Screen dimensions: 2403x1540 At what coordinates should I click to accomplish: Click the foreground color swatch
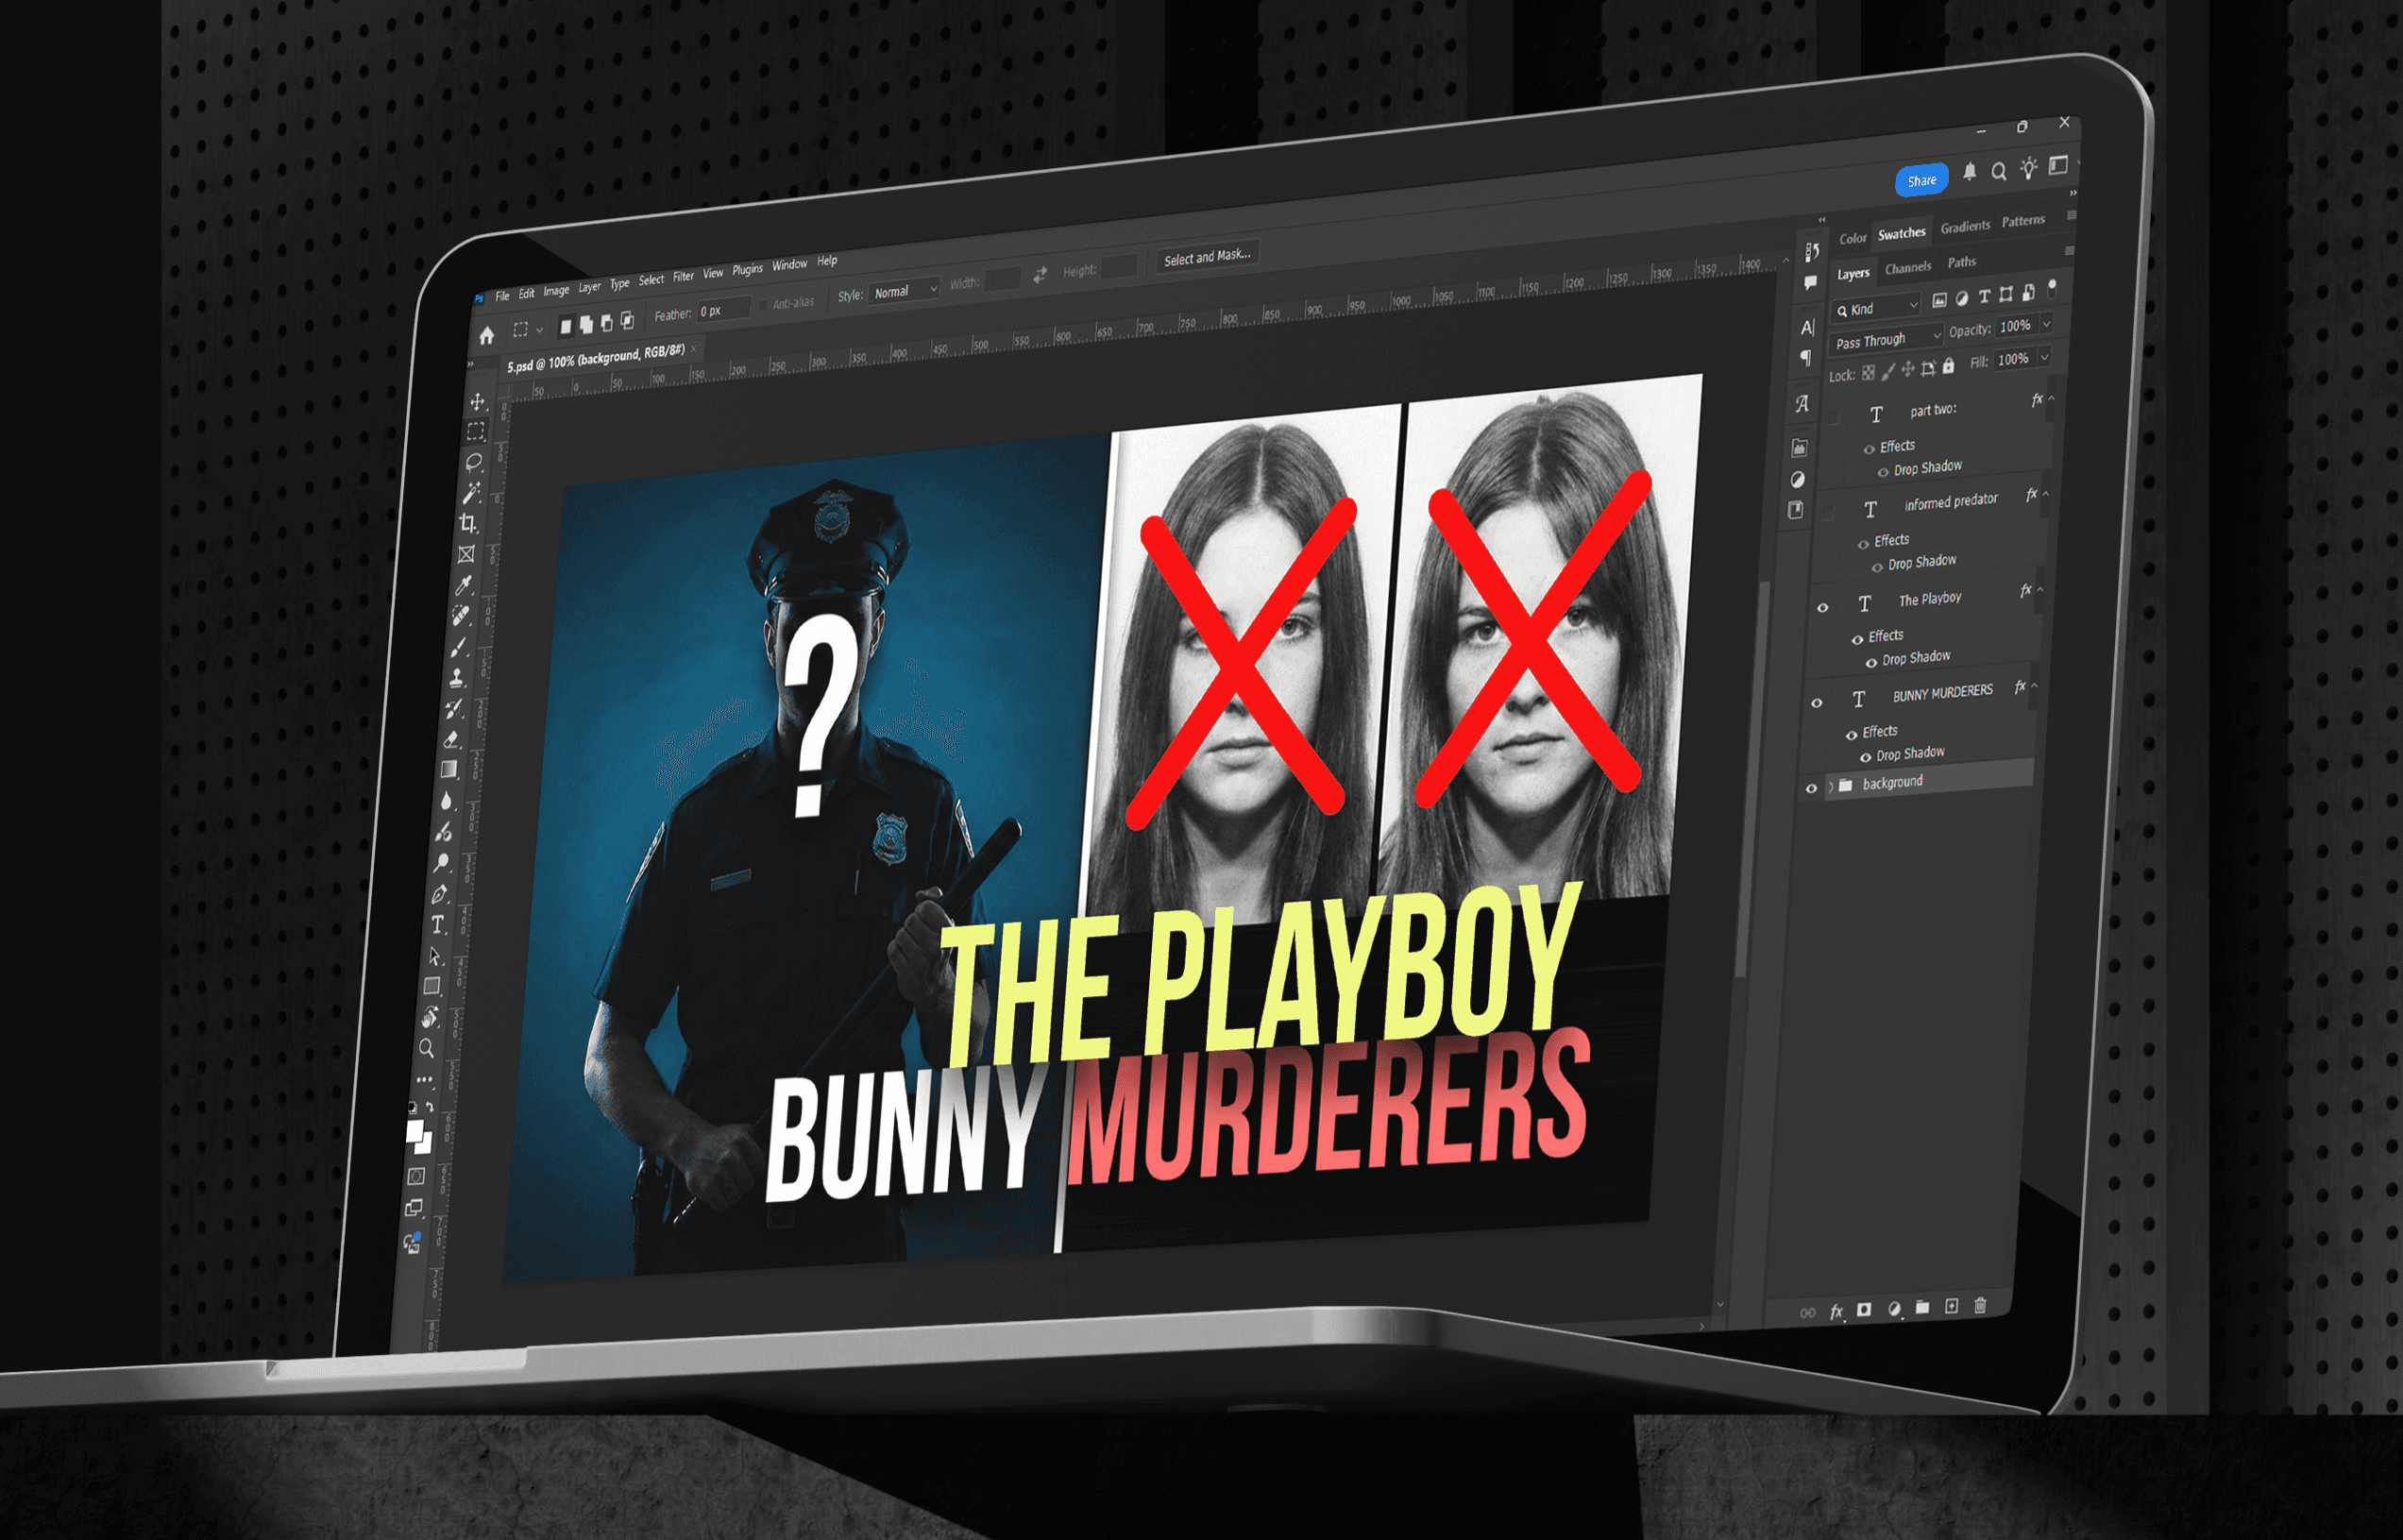tap(415, 1131)
